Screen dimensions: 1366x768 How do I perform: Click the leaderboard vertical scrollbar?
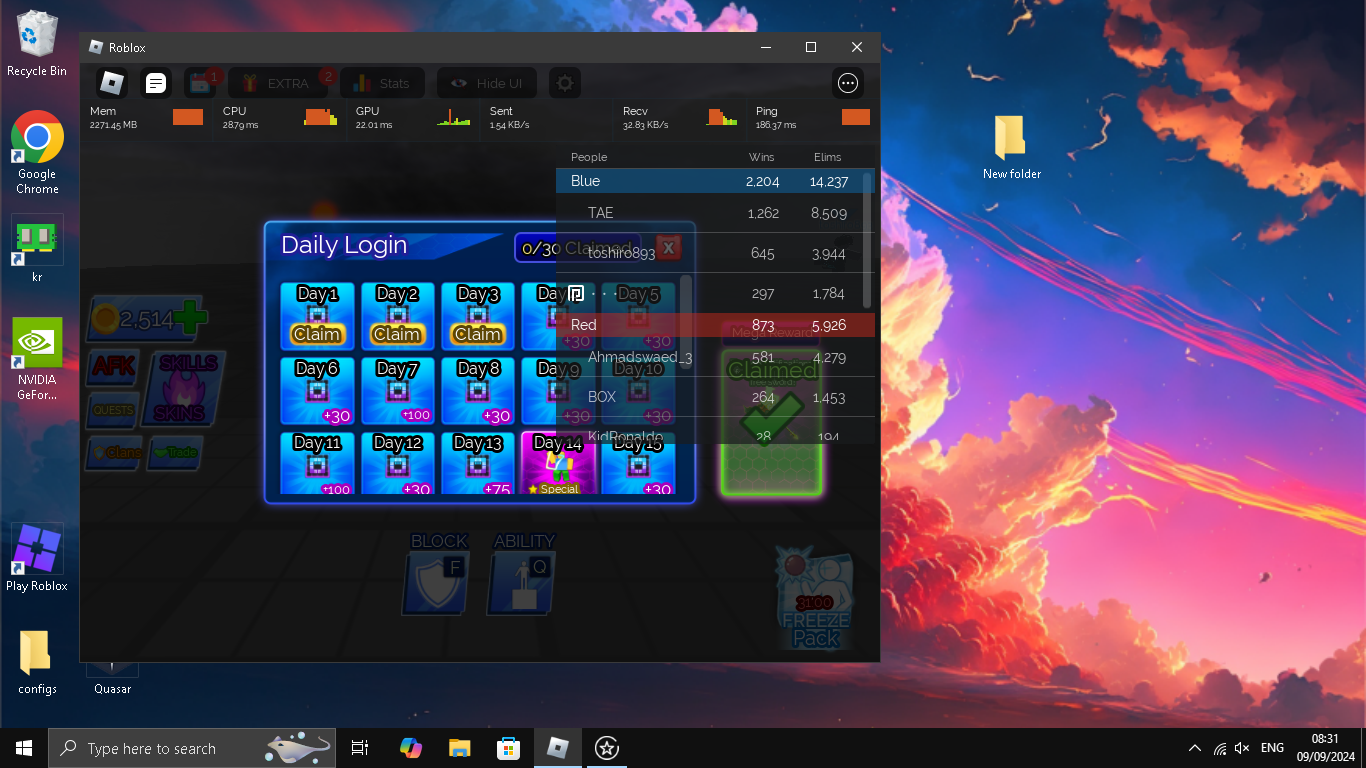tap(867, 240)
